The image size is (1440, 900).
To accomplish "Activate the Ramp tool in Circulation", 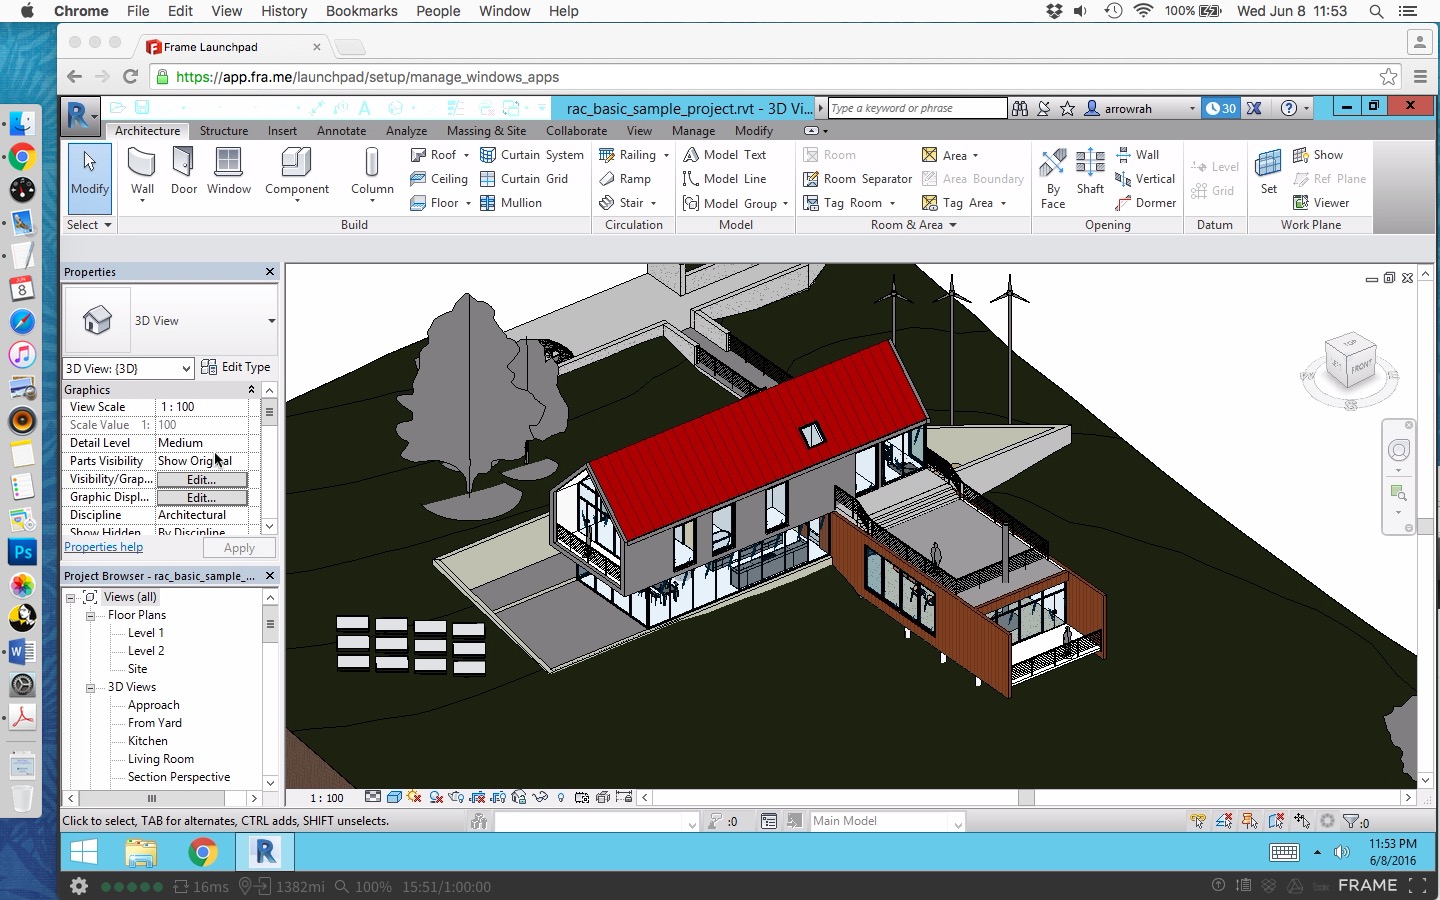I will (x=625, y=179).
